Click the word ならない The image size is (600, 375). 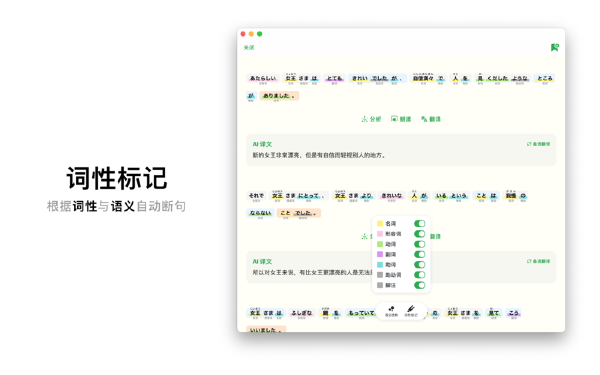click(x=260, y=213)
